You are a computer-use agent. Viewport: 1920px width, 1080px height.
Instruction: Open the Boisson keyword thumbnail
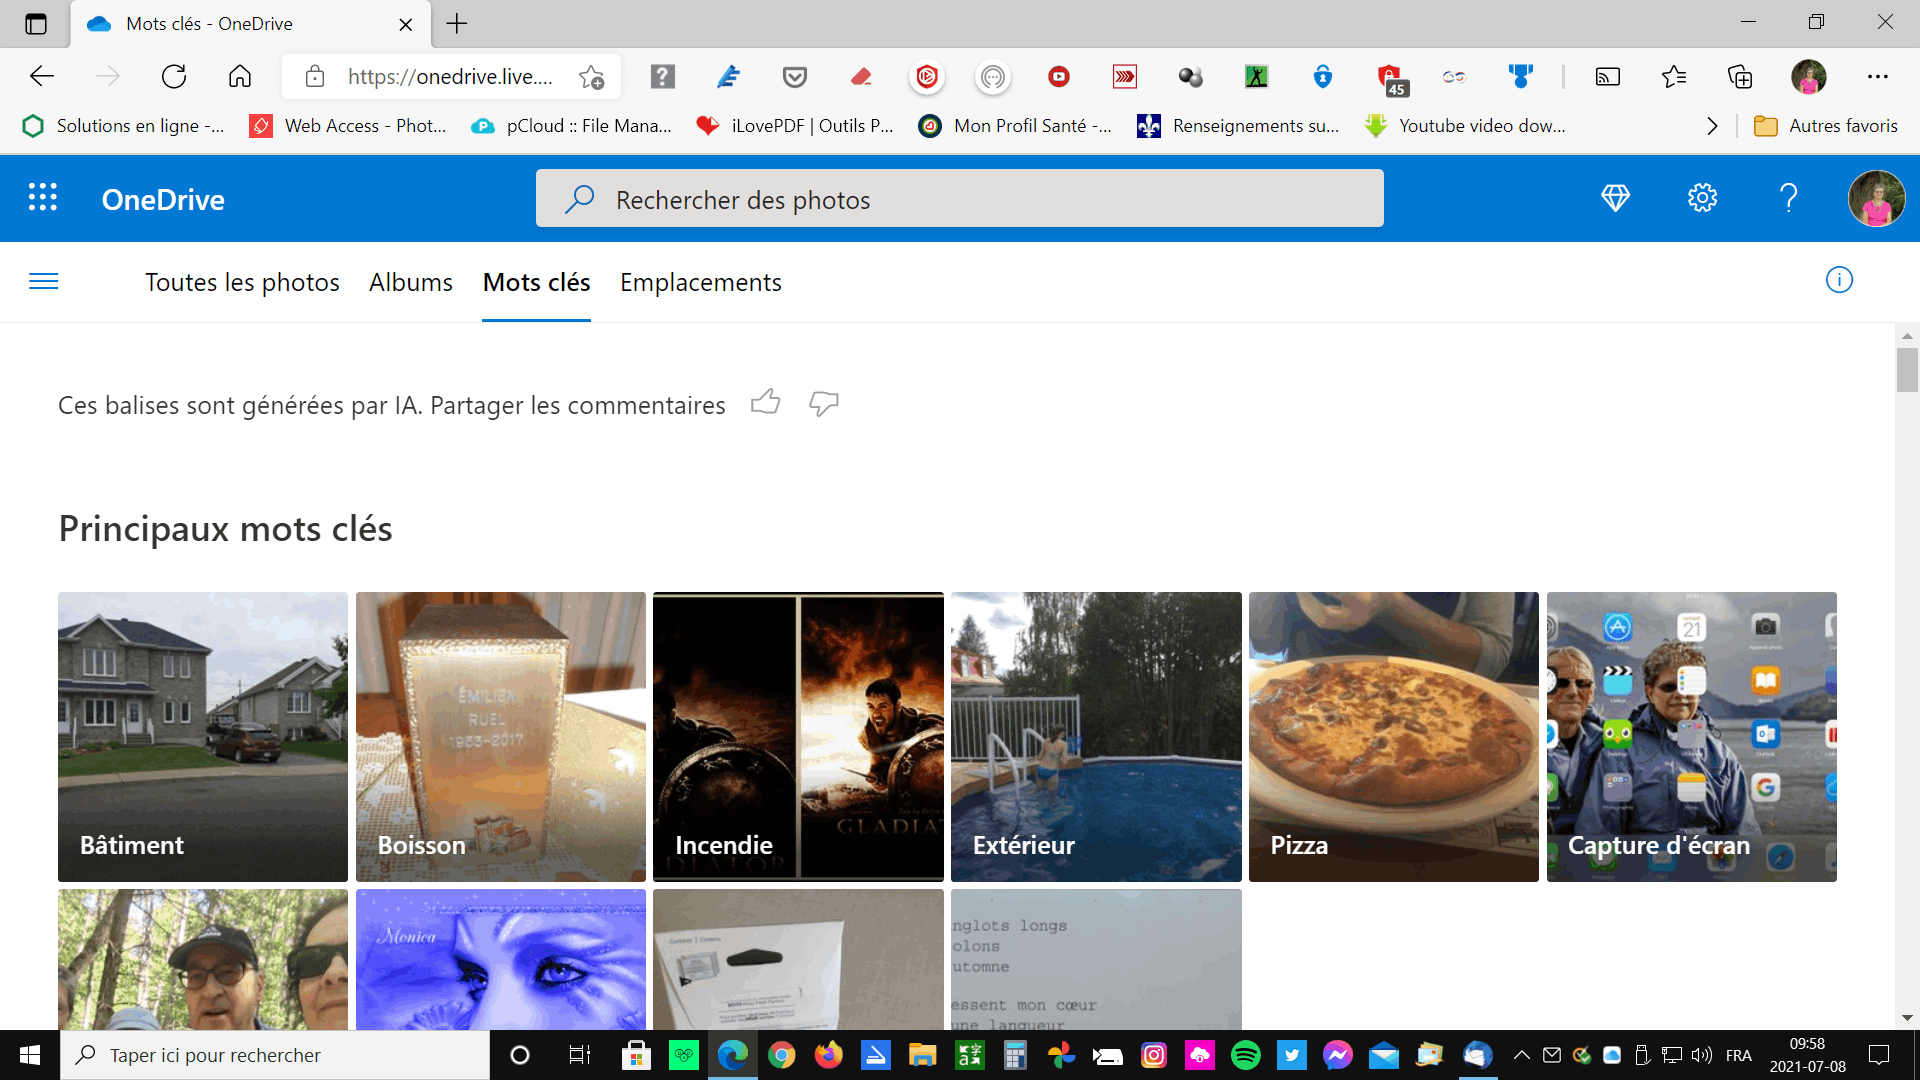tap(501, 737)
